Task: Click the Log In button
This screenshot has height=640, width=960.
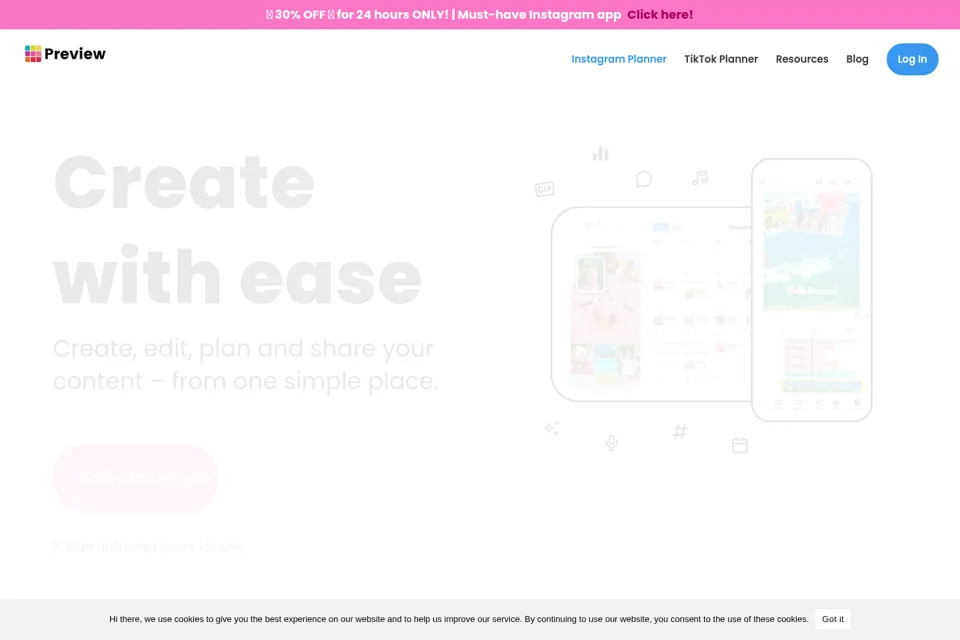Action: (x=912, y=59)
